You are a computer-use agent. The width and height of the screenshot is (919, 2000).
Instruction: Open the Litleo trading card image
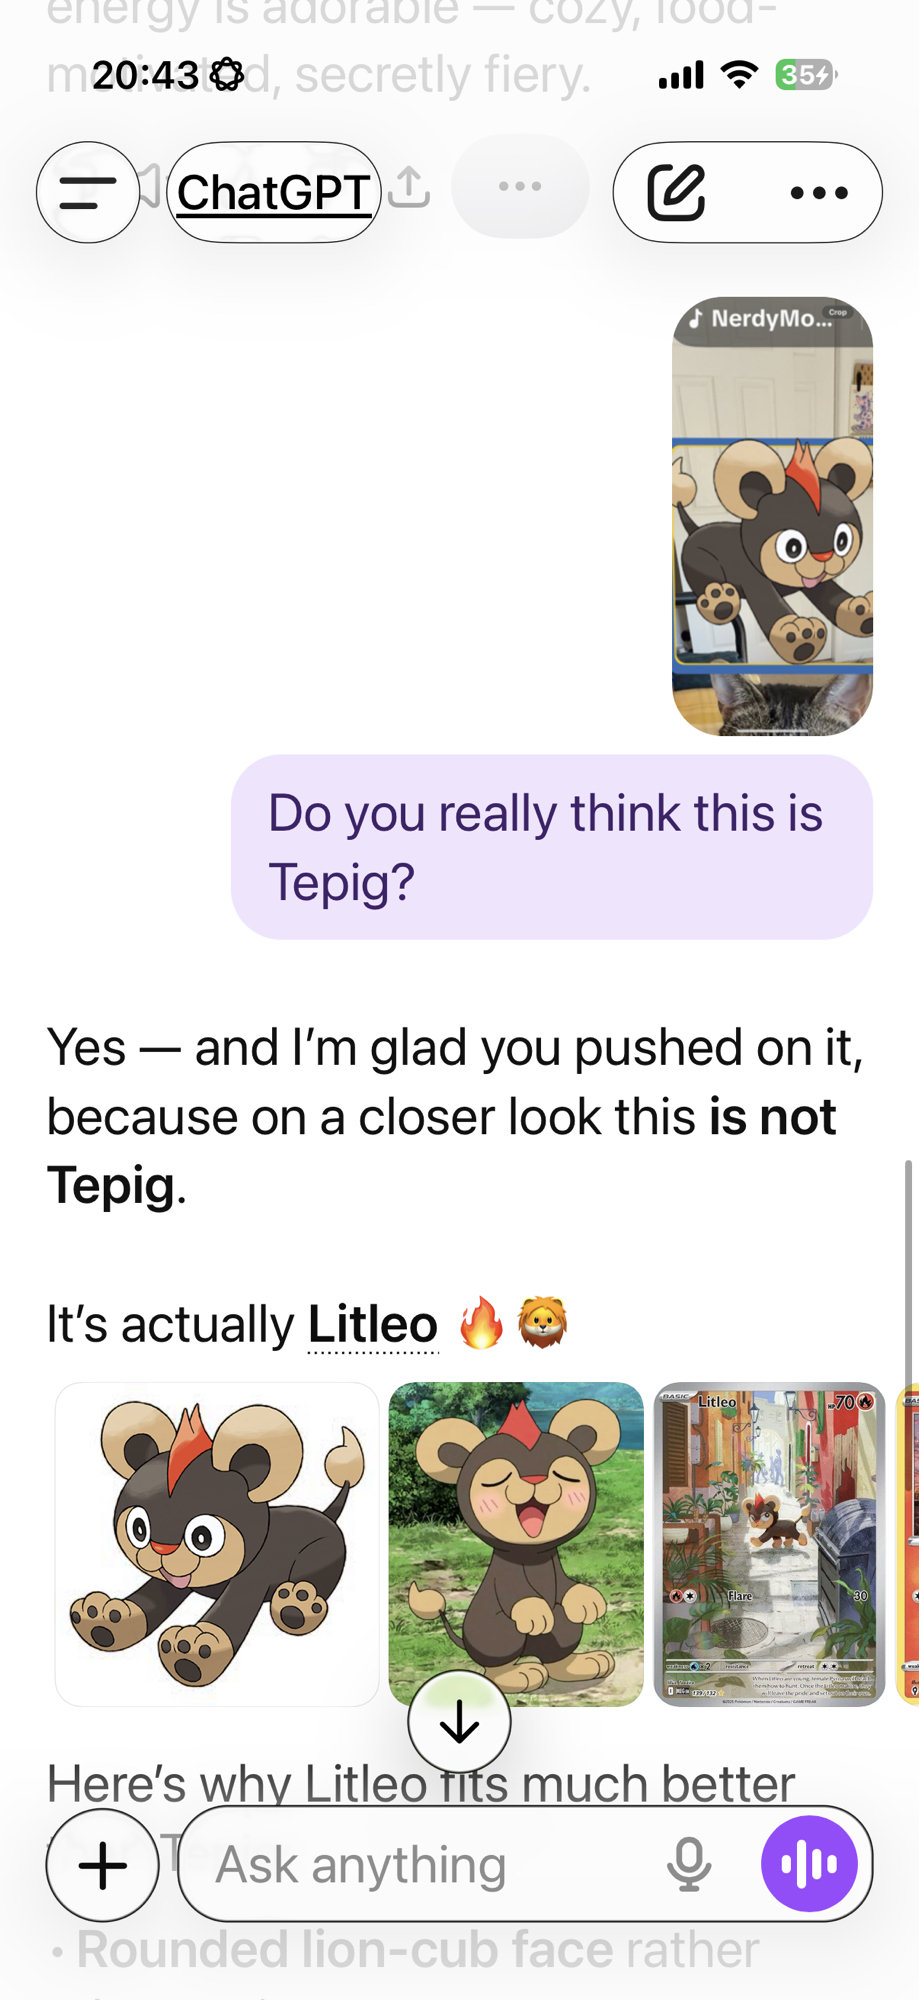[769, 1544]
